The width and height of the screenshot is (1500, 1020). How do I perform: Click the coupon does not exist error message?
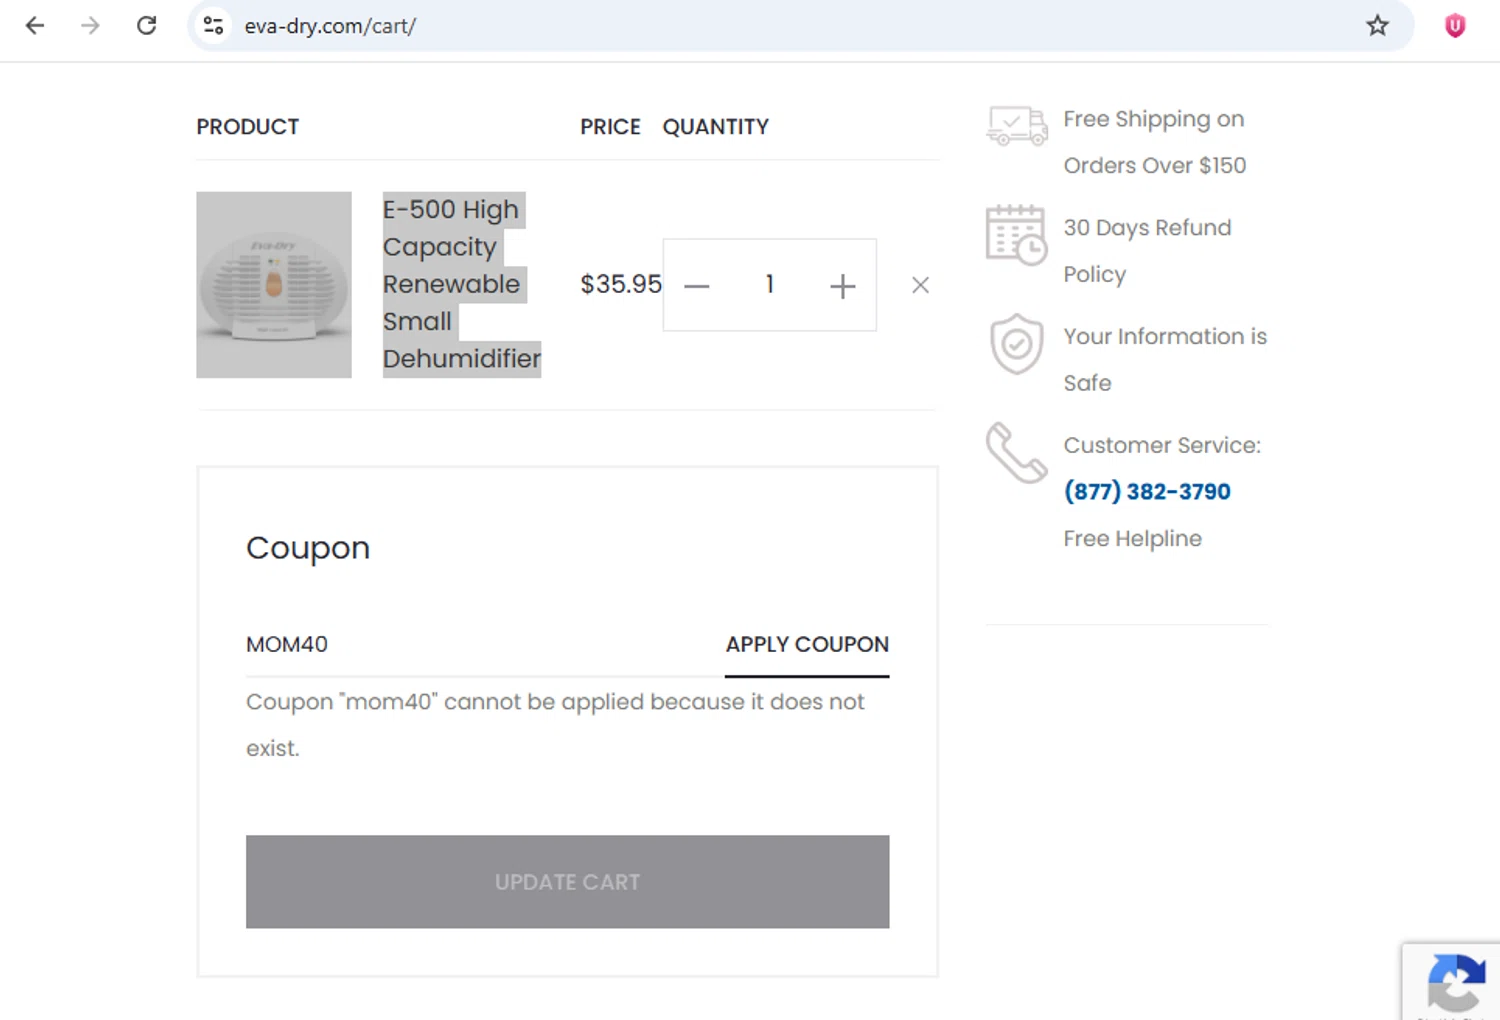555,725
